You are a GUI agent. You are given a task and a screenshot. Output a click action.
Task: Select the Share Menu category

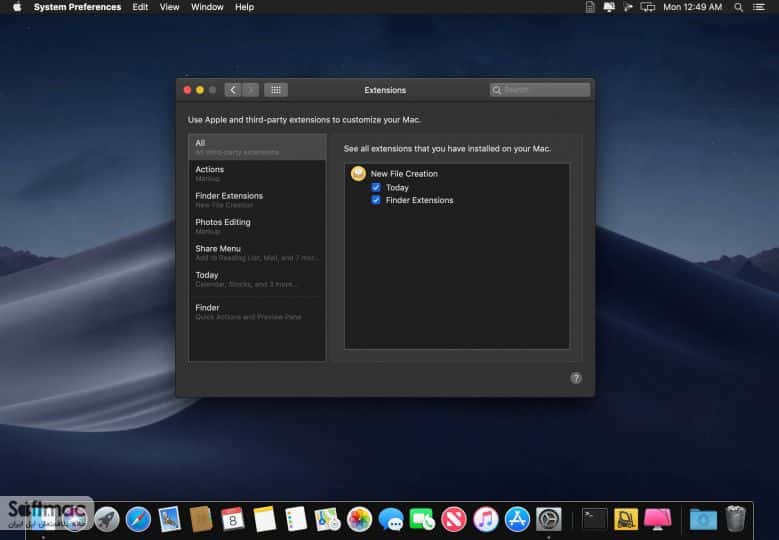[x=257, y=252]
